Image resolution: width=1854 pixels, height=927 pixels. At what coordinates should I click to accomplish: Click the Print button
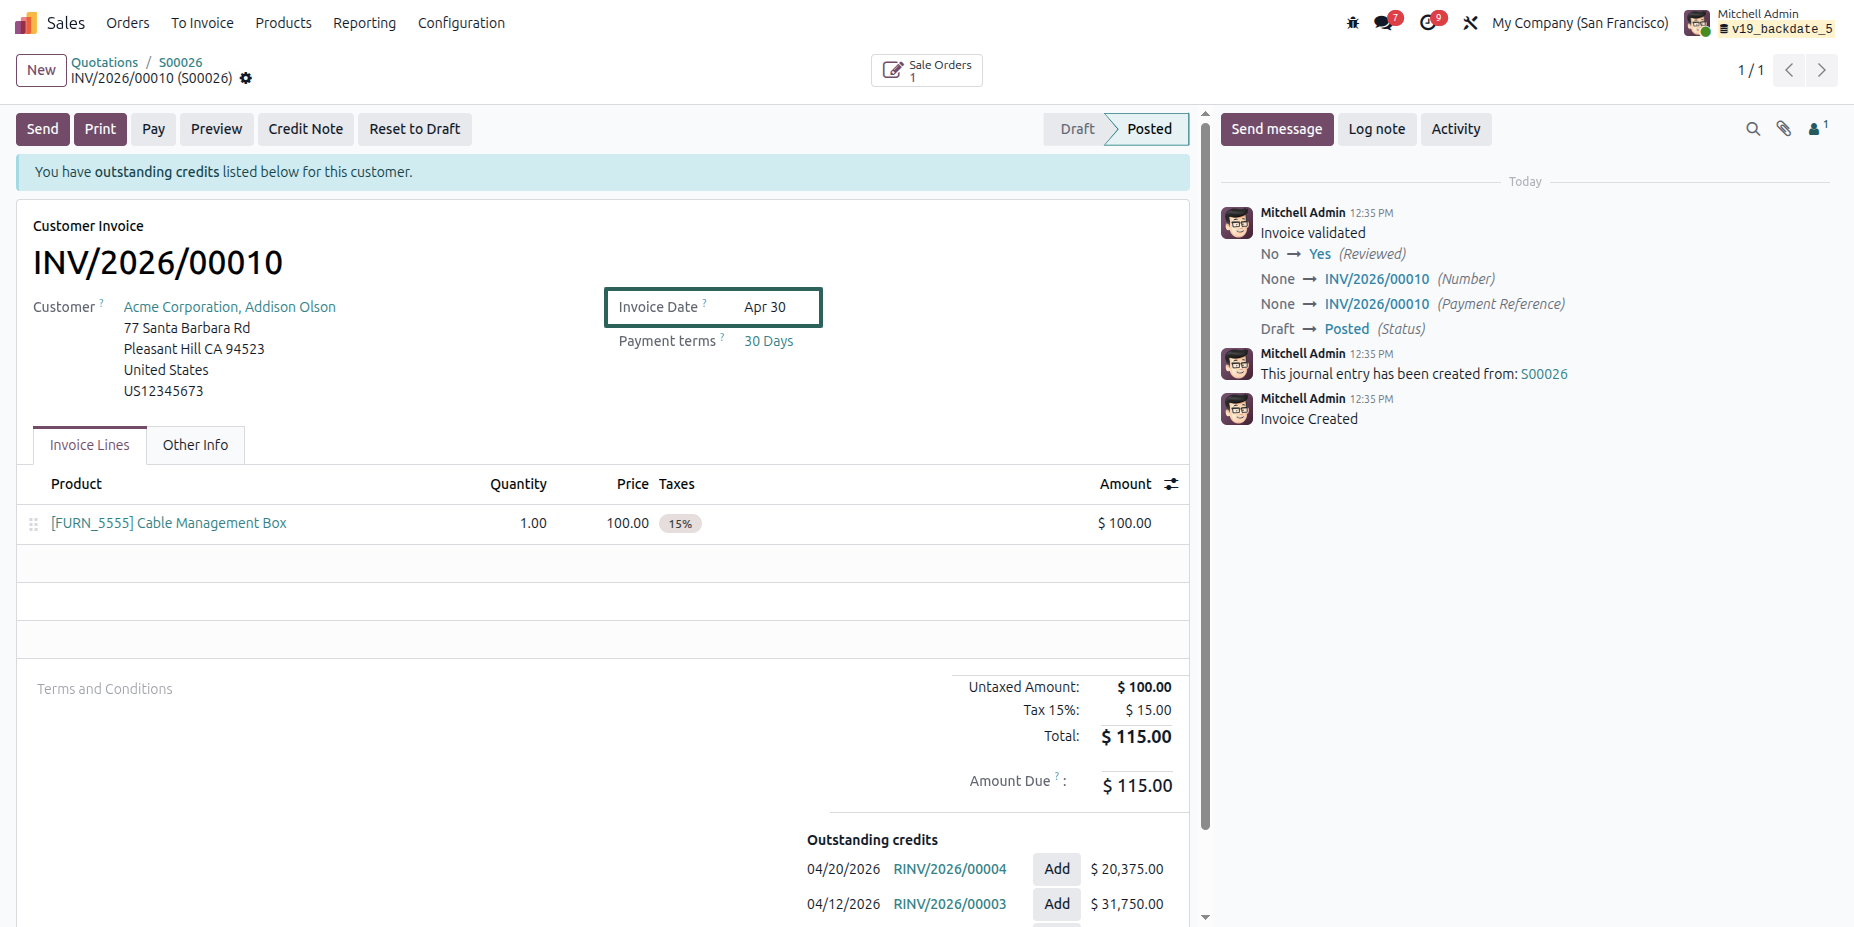click(100, 129)
